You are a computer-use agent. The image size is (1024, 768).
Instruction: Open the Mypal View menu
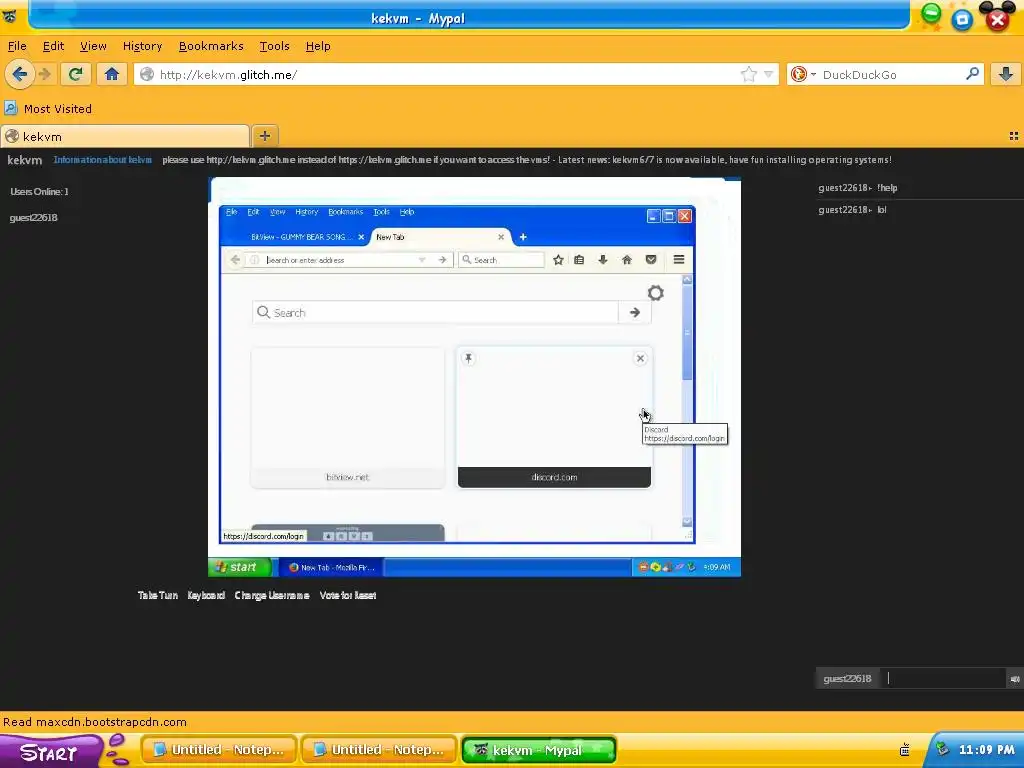coord(93,46)
